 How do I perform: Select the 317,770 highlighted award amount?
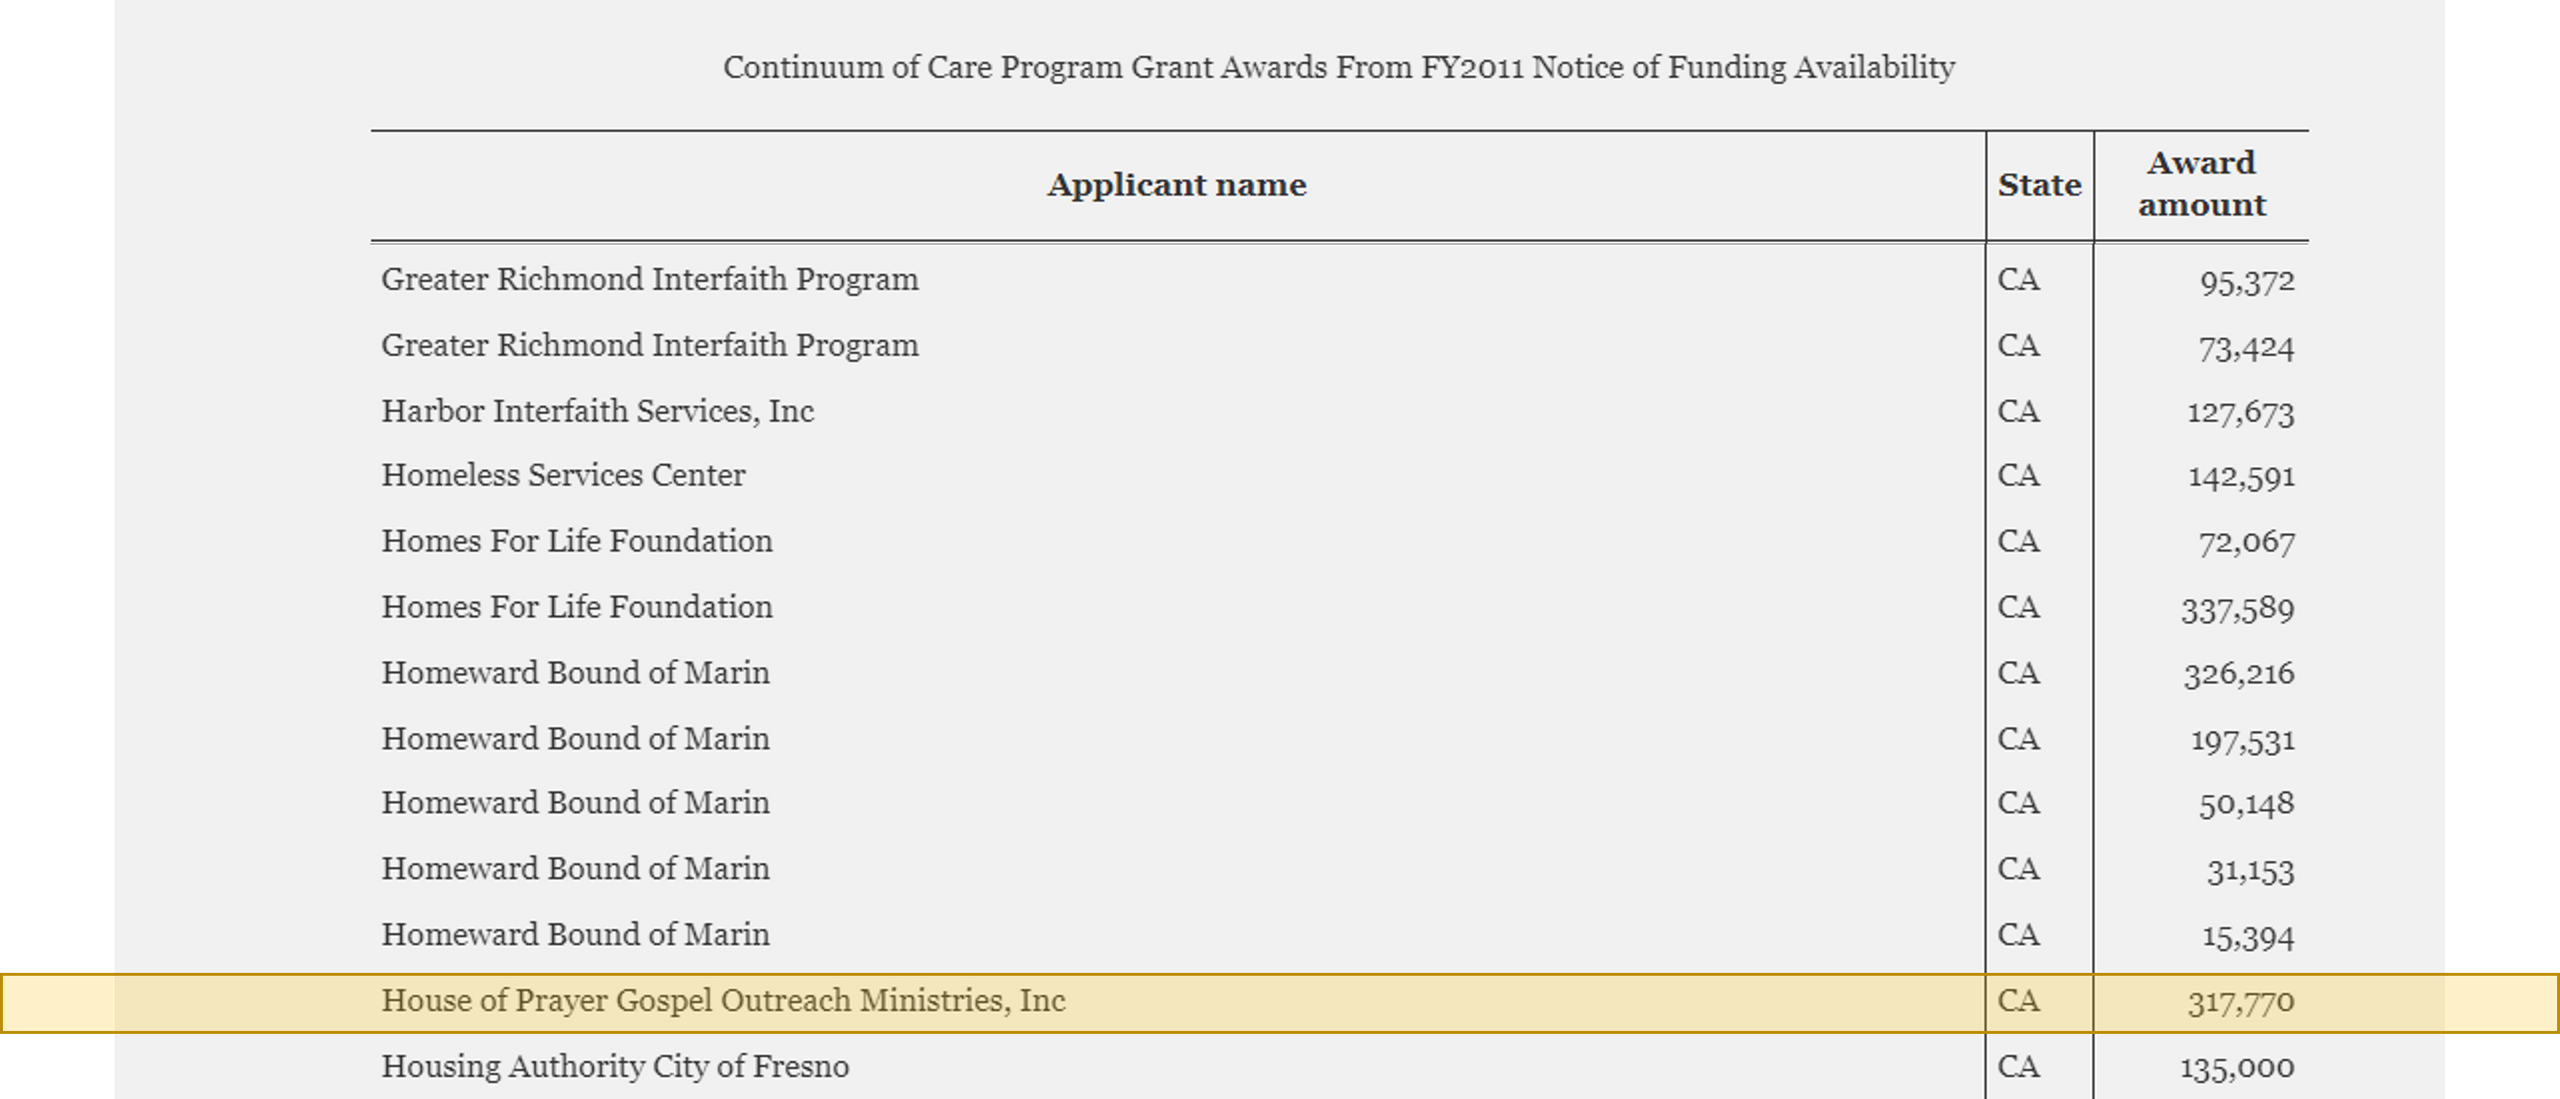(x=2240, y=1002)
